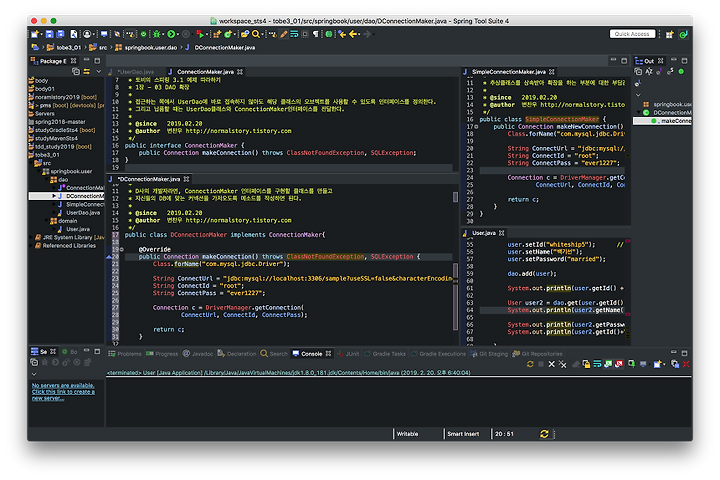Toggle Show Whitespace Characters pilcrow icon

click(x=316, y=34)
